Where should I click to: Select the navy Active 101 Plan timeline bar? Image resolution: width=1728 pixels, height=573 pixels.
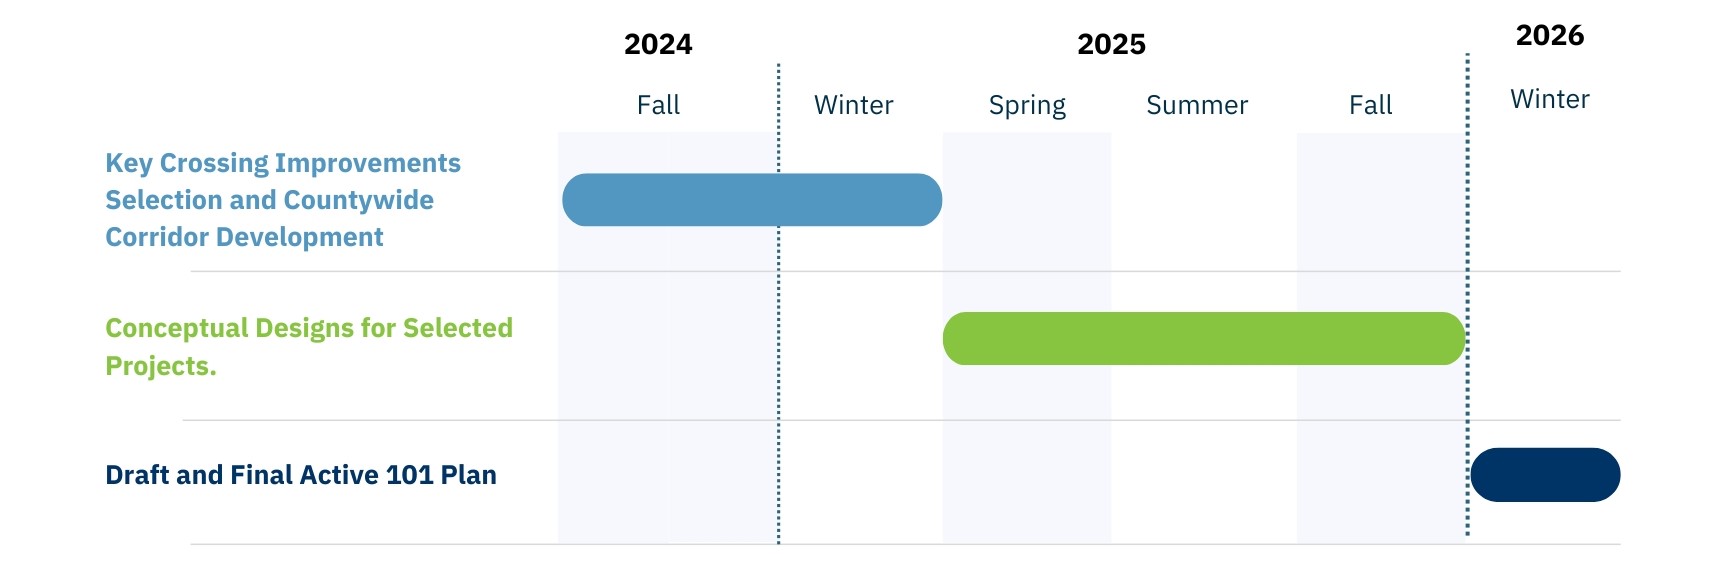[1545, 475]
